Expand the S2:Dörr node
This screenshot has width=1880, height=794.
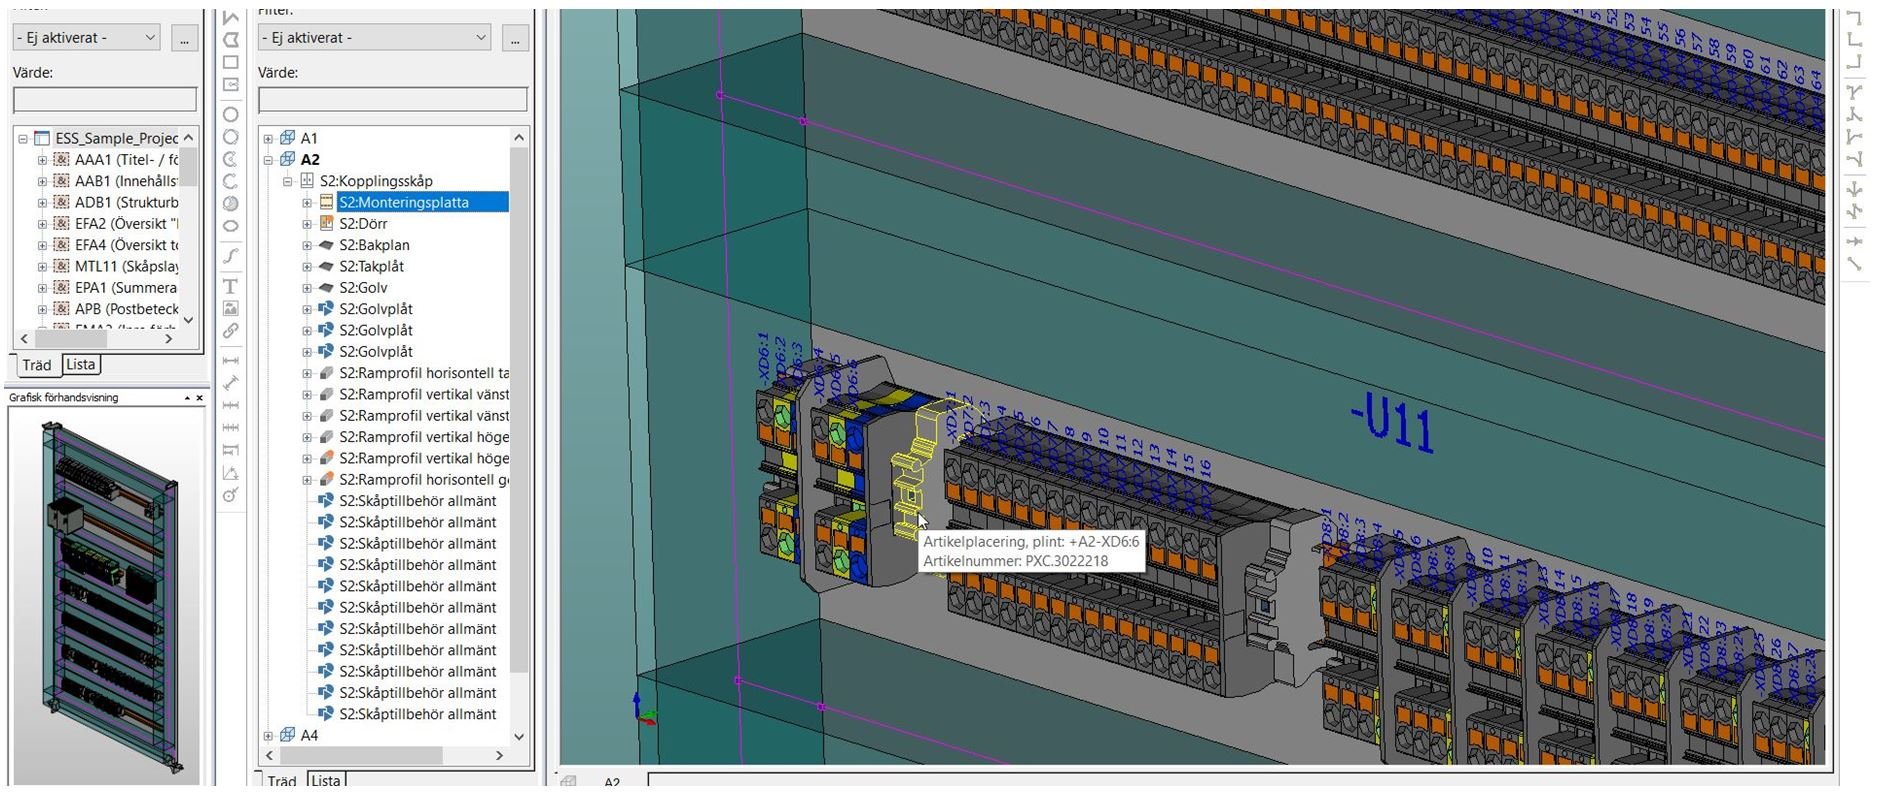[307, 224]
